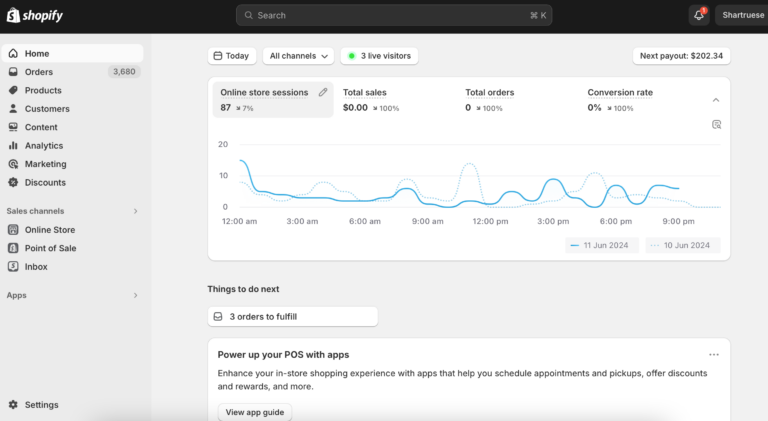768x421 pixels.
Task: Click the View app guide button
Action: tap(255, 411)
